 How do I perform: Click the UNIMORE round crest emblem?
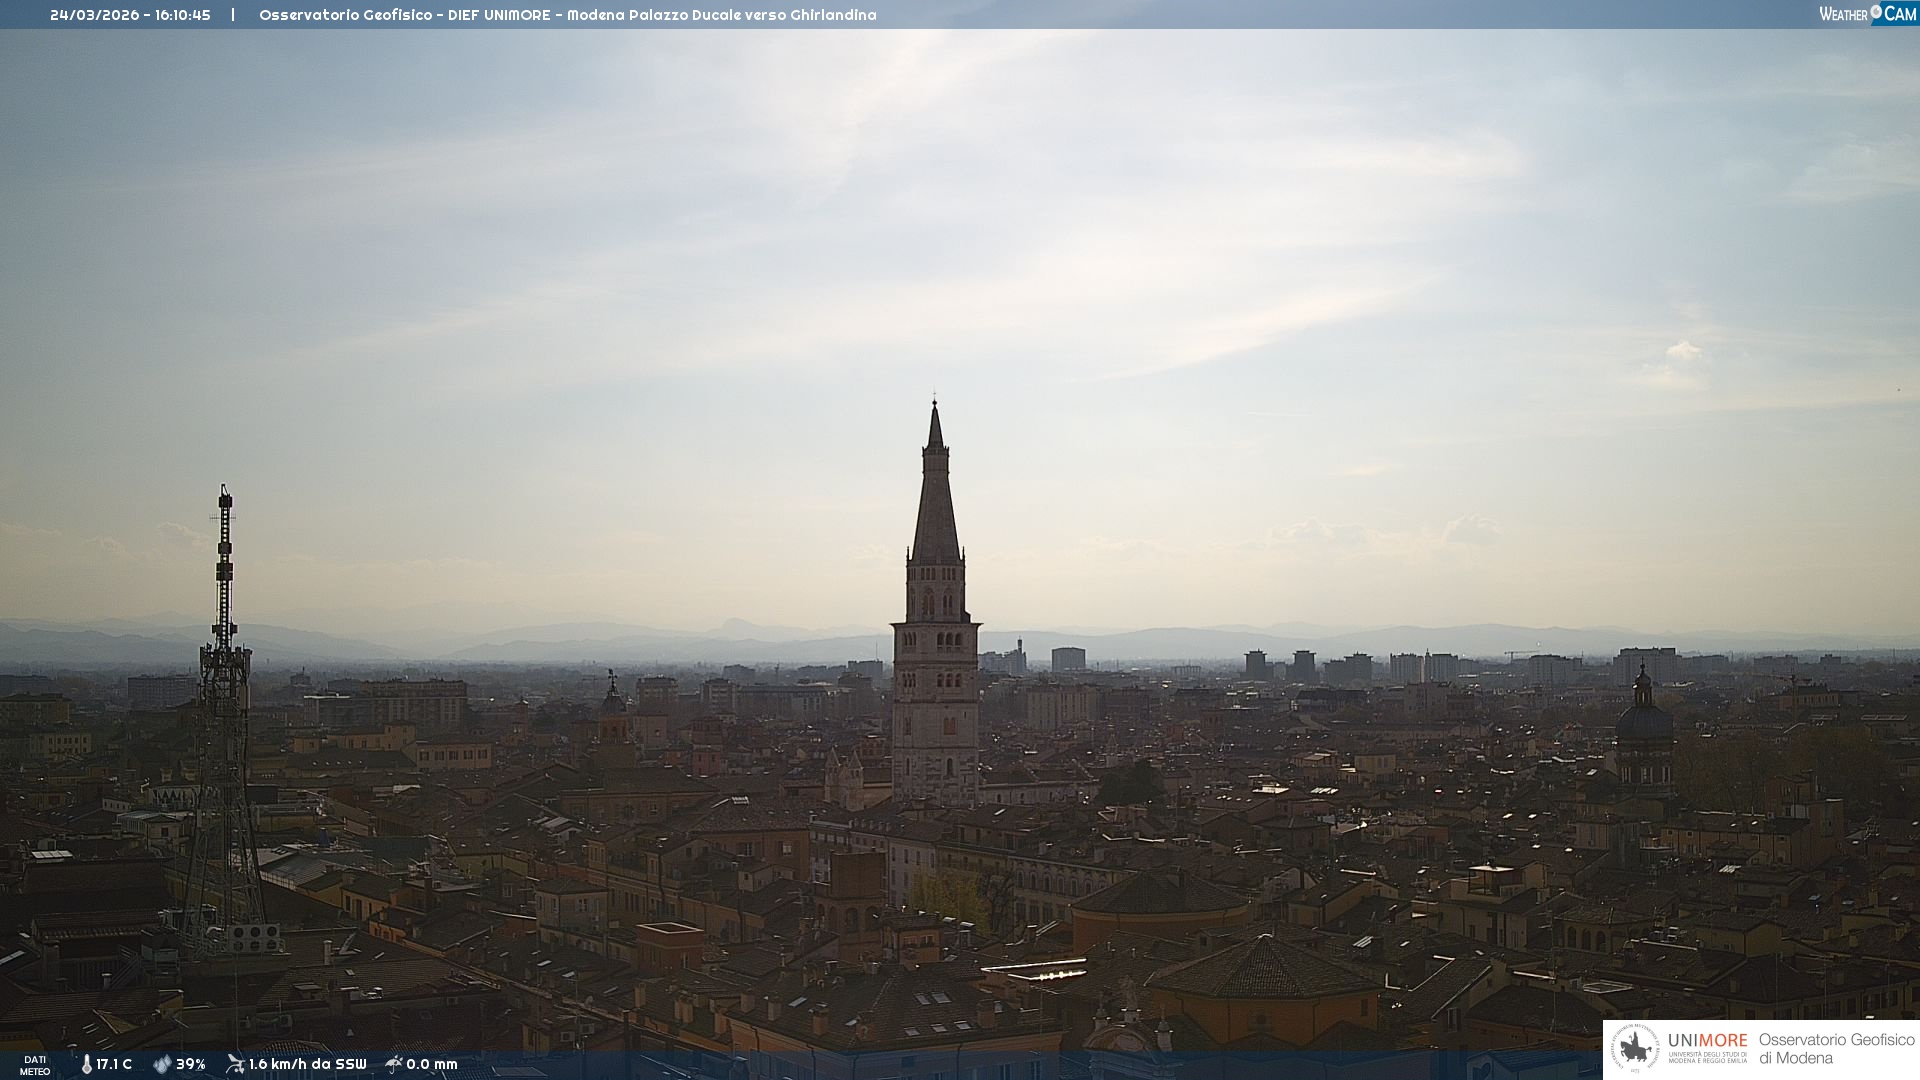(x=1635, y=1049)
